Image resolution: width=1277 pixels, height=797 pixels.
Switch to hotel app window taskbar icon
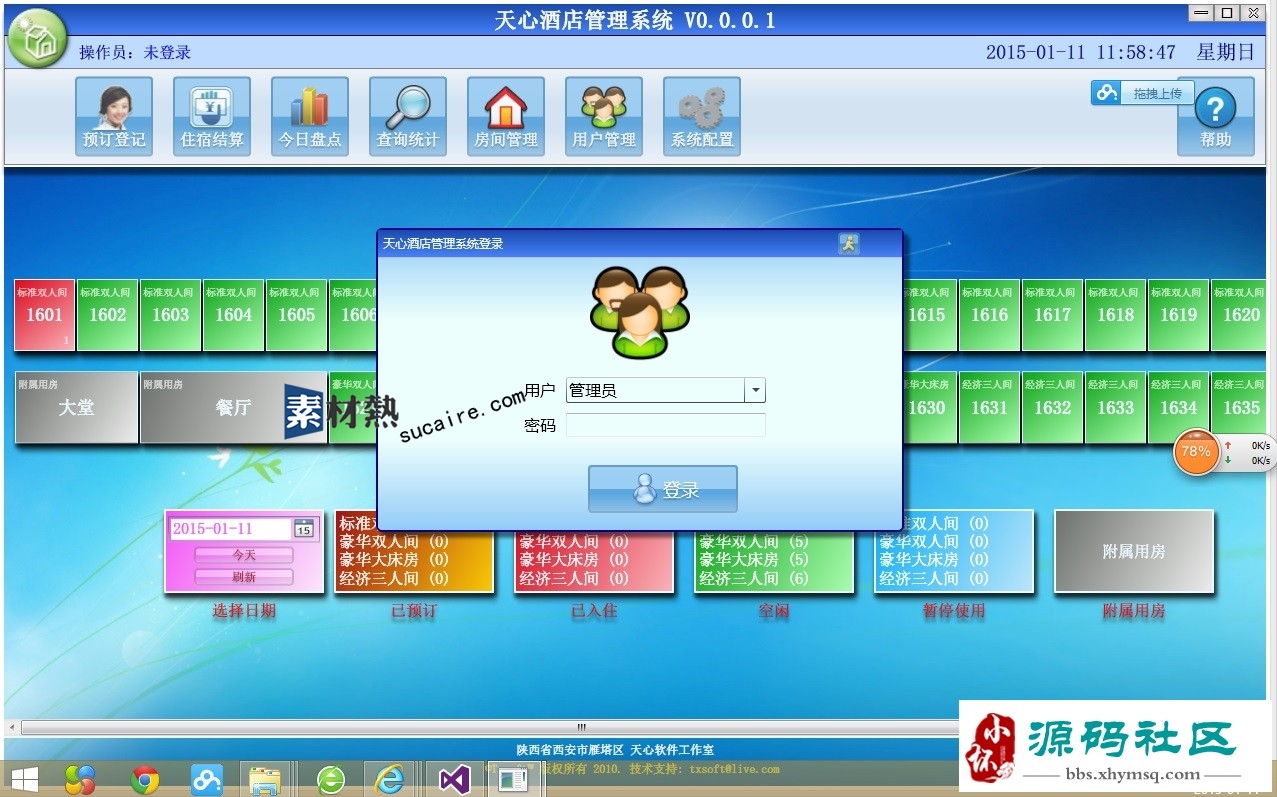[513, 779]
